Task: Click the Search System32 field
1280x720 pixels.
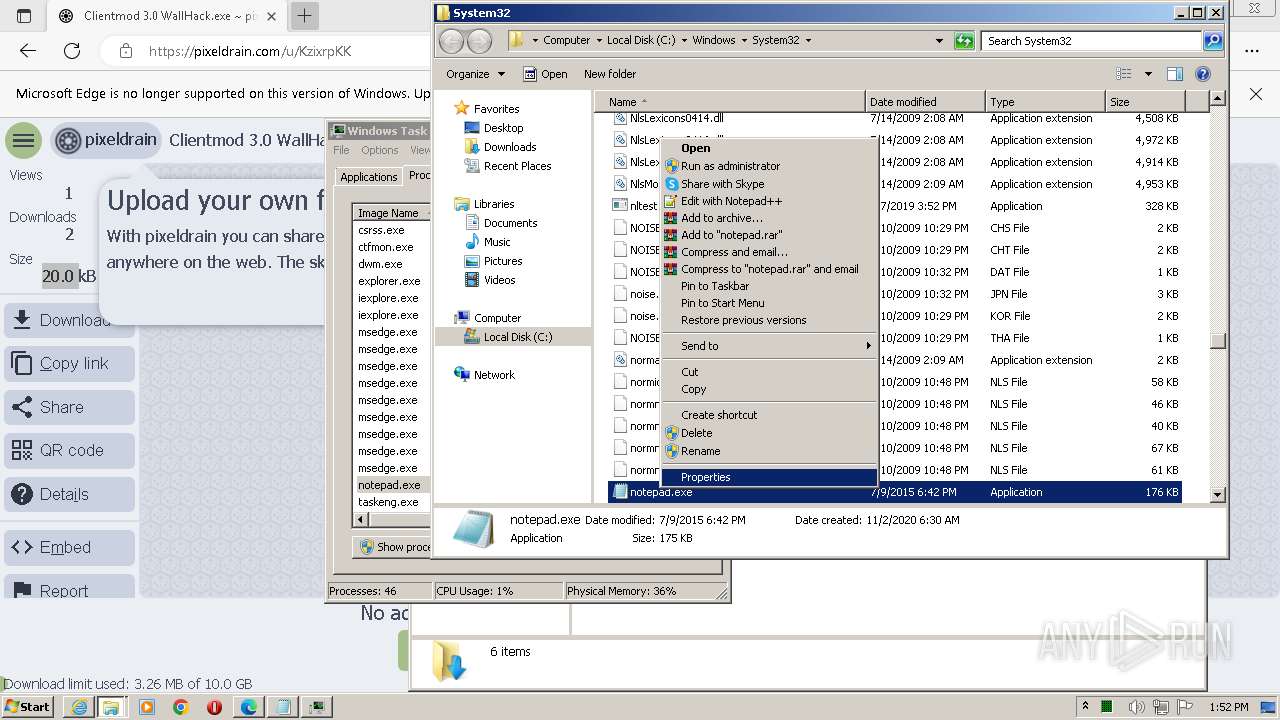Action: [x=1093, y=41]
